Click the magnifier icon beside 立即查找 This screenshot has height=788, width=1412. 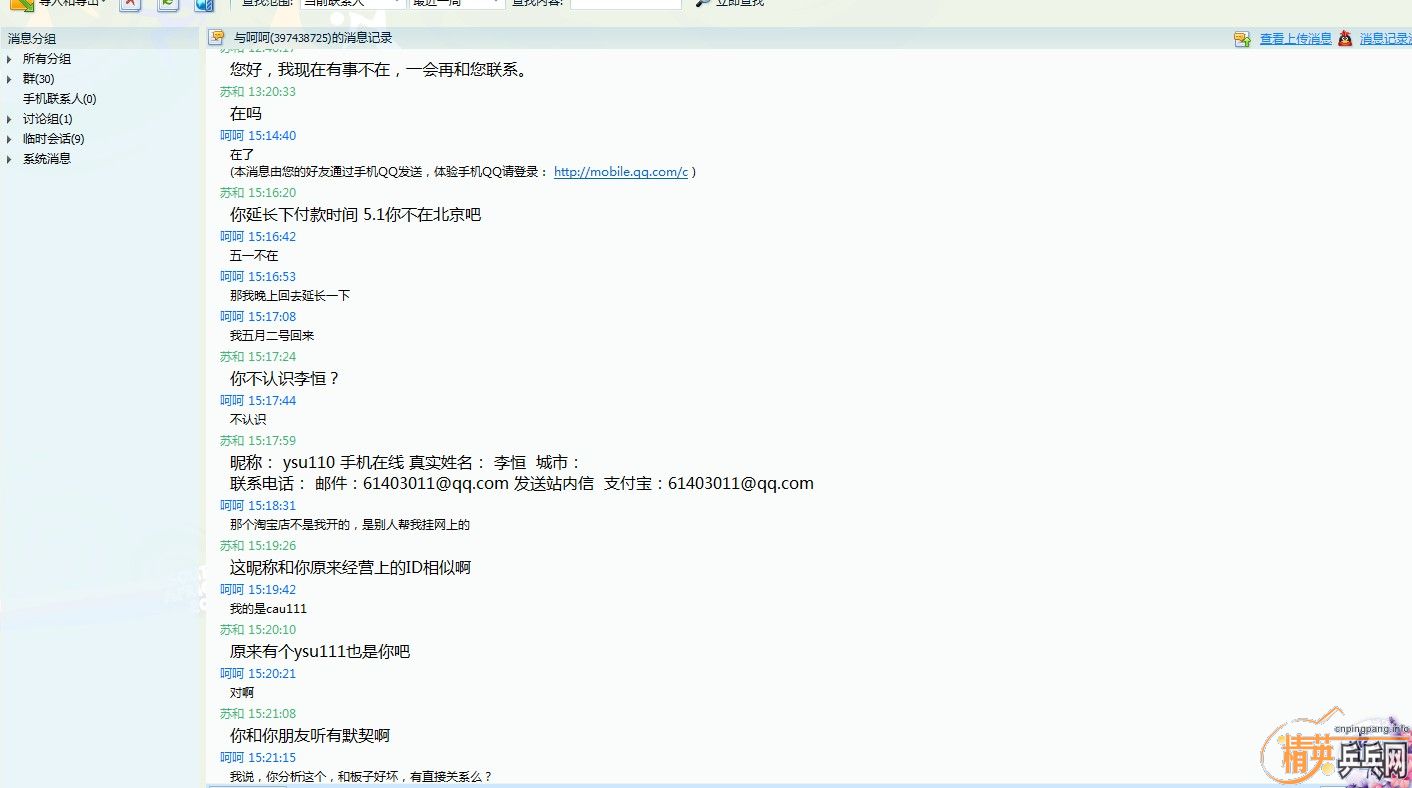tap(703, 3)
